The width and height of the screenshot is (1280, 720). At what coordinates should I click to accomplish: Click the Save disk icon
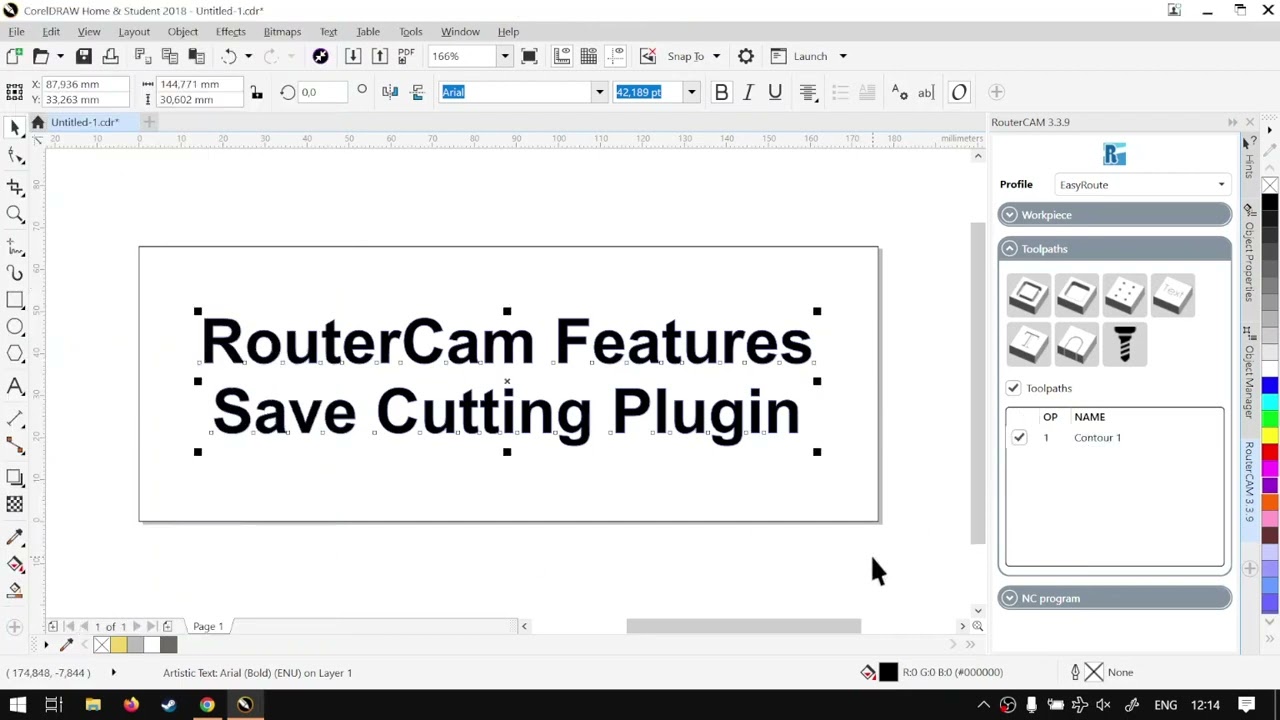point(84,56)
